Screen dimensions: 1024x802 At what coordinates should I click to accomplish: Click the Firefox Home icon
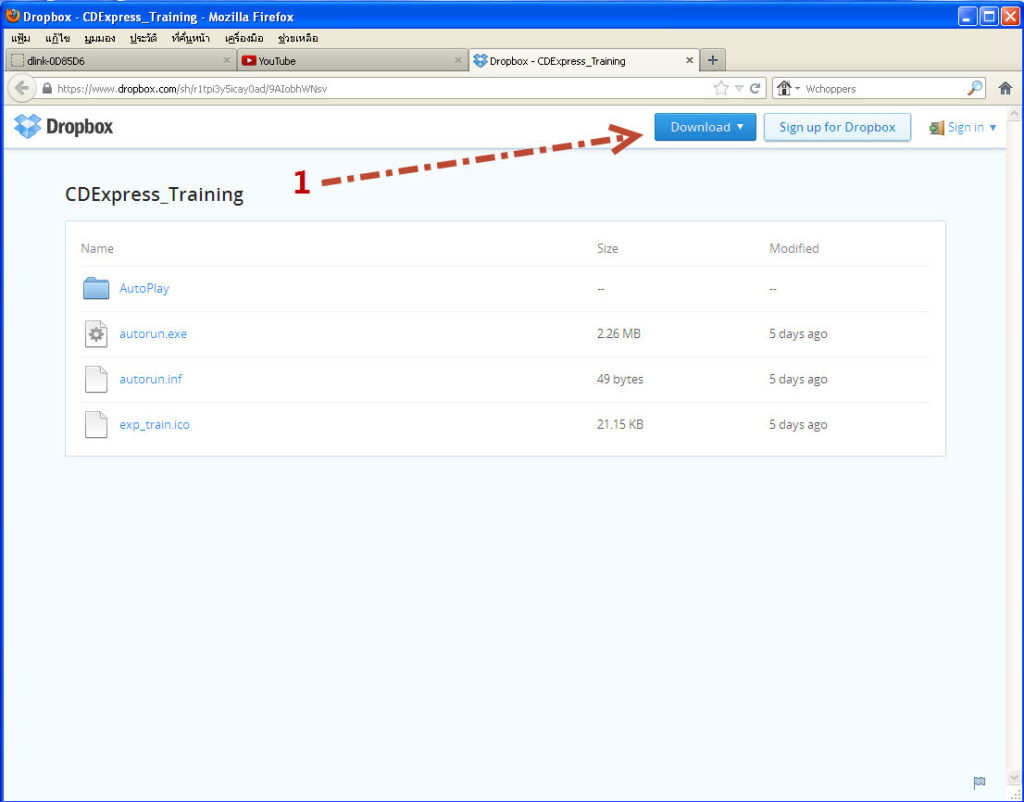pos(1005,88)
